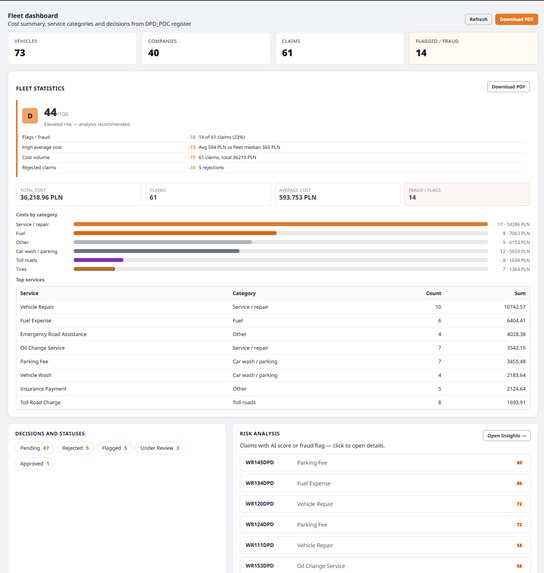Select Emergency Road Assistance table row

click(x=273, y=334)
